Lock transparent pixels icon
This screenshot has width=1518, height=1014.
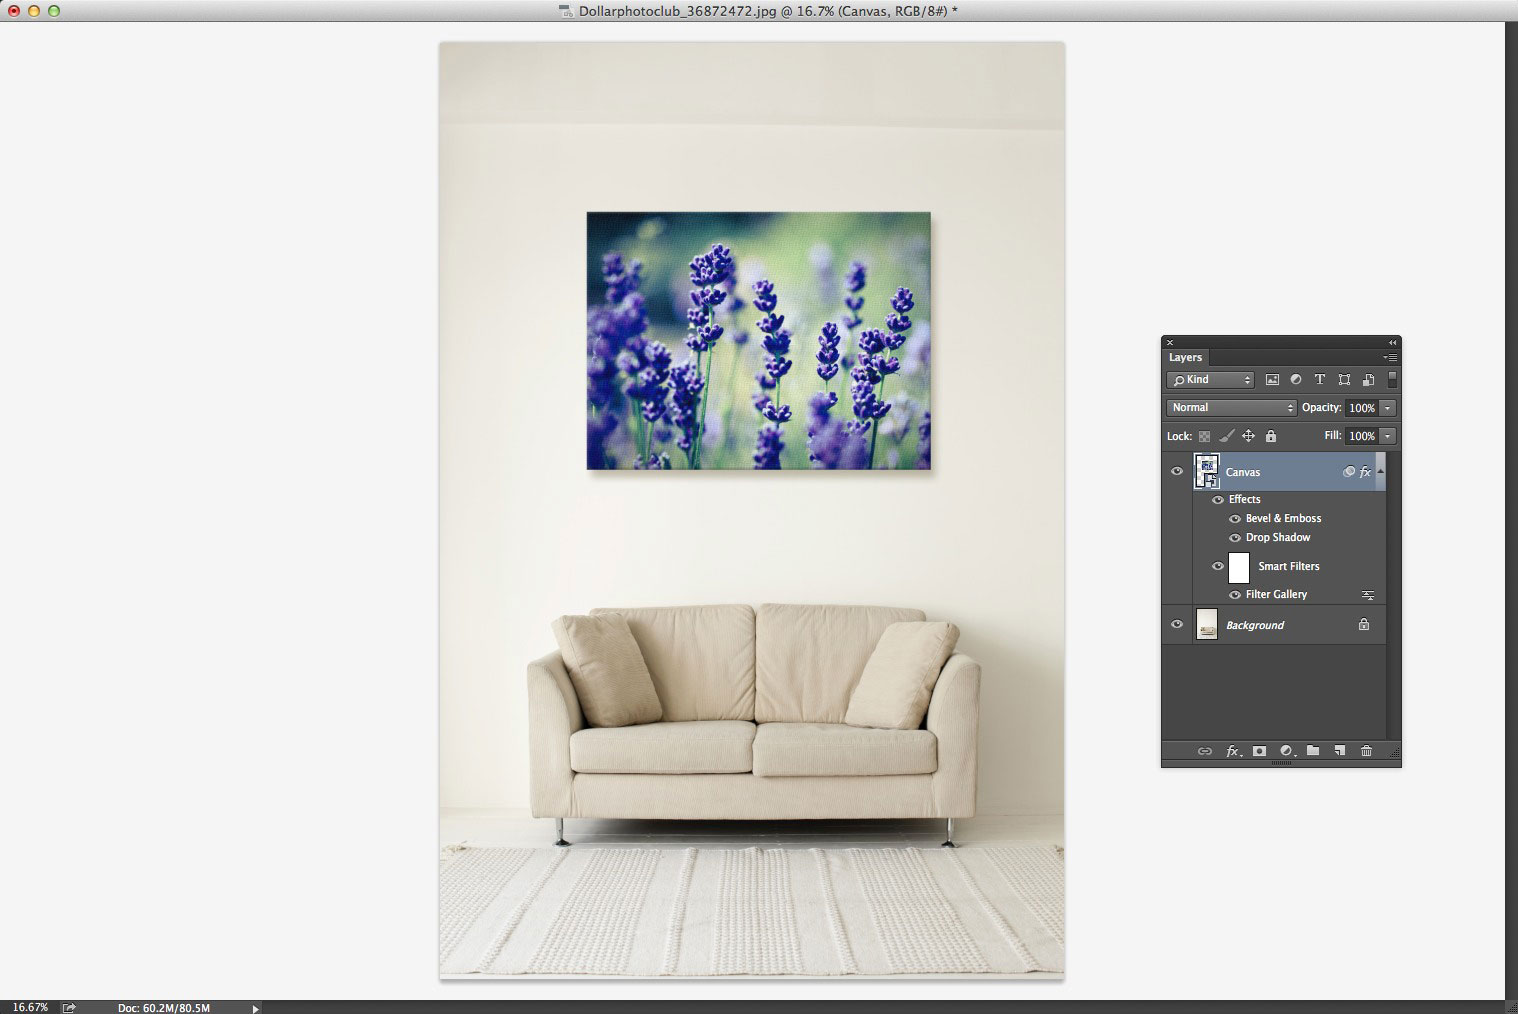click(x=1204, y=436)
